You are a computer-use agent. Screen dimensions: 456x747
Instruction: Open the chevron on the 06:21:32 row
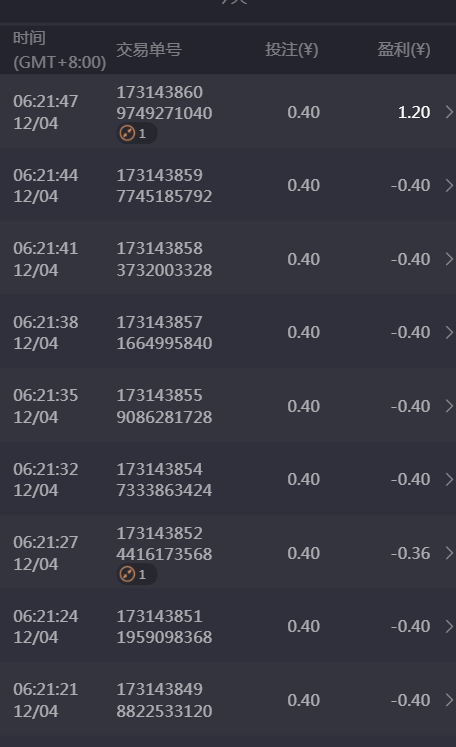(449, 479)
